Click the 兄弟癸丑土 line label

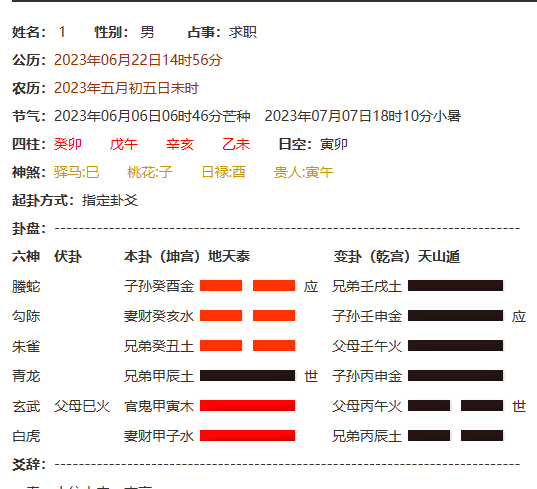(x=159, y=347)
